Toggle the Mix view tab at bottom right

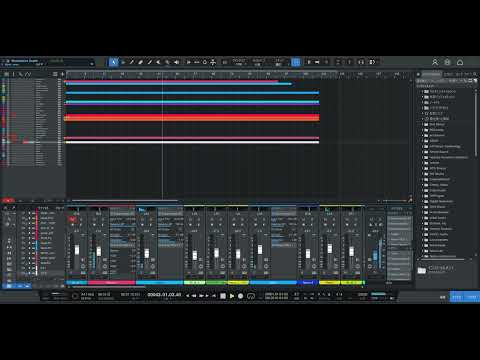(457, 297)
